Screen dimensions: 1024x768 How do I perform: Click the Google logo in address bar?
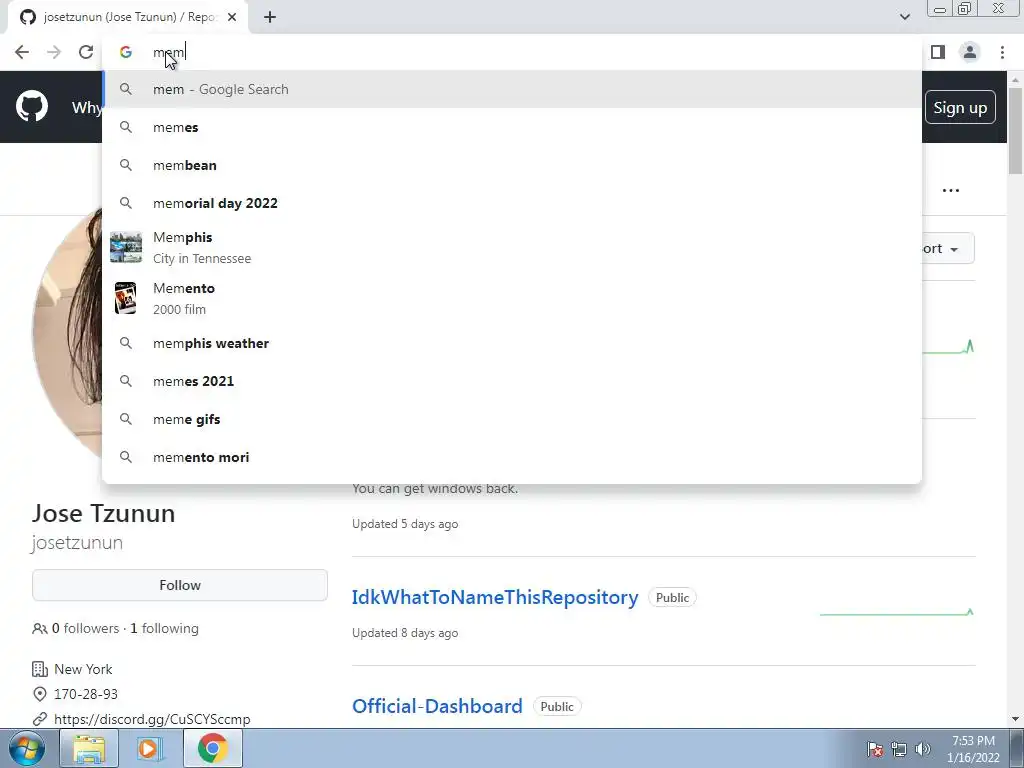coord(125,52)
